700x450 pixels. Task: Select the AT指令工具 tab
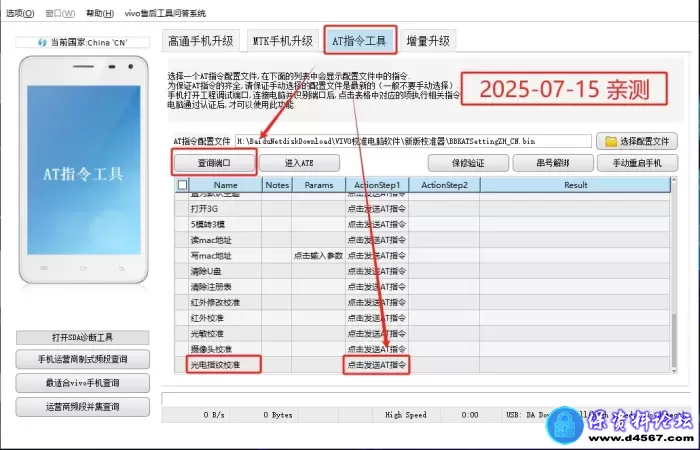click(x=359, y=41)
